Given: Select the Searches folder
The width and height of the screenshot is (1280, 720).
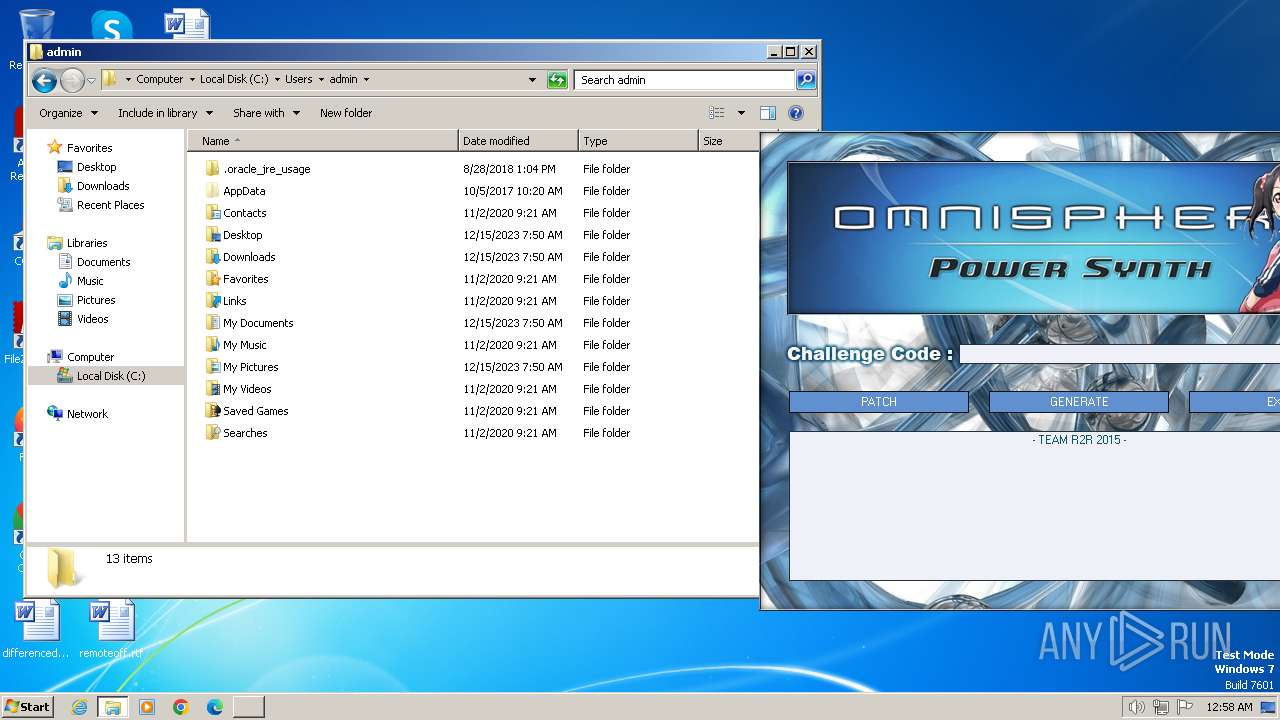Looking at the screenshot, I should (237, 433).
